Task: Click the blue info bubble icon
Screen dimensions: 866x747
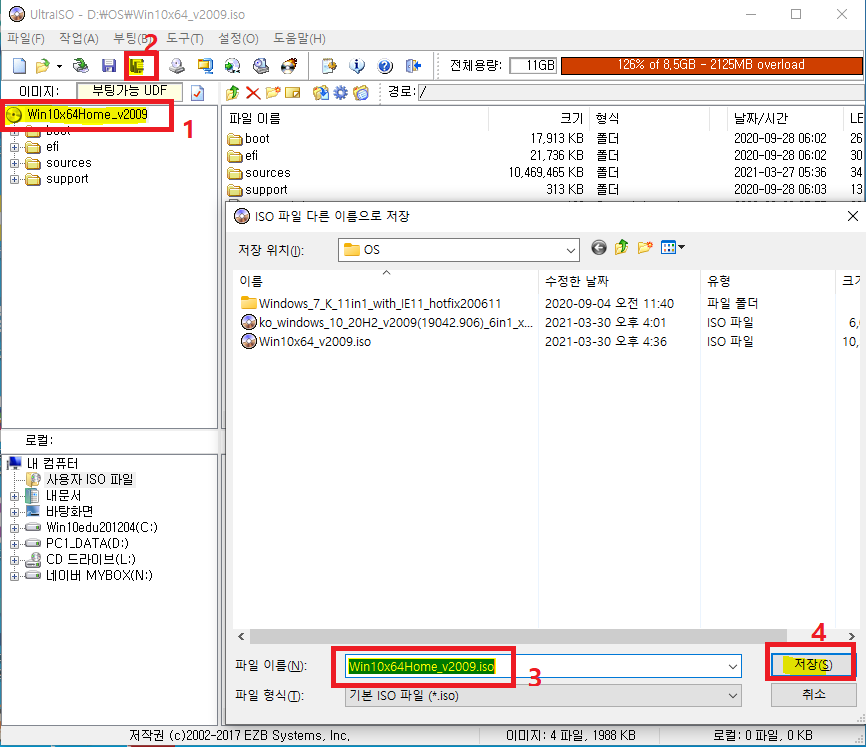Action: point(357,66)
